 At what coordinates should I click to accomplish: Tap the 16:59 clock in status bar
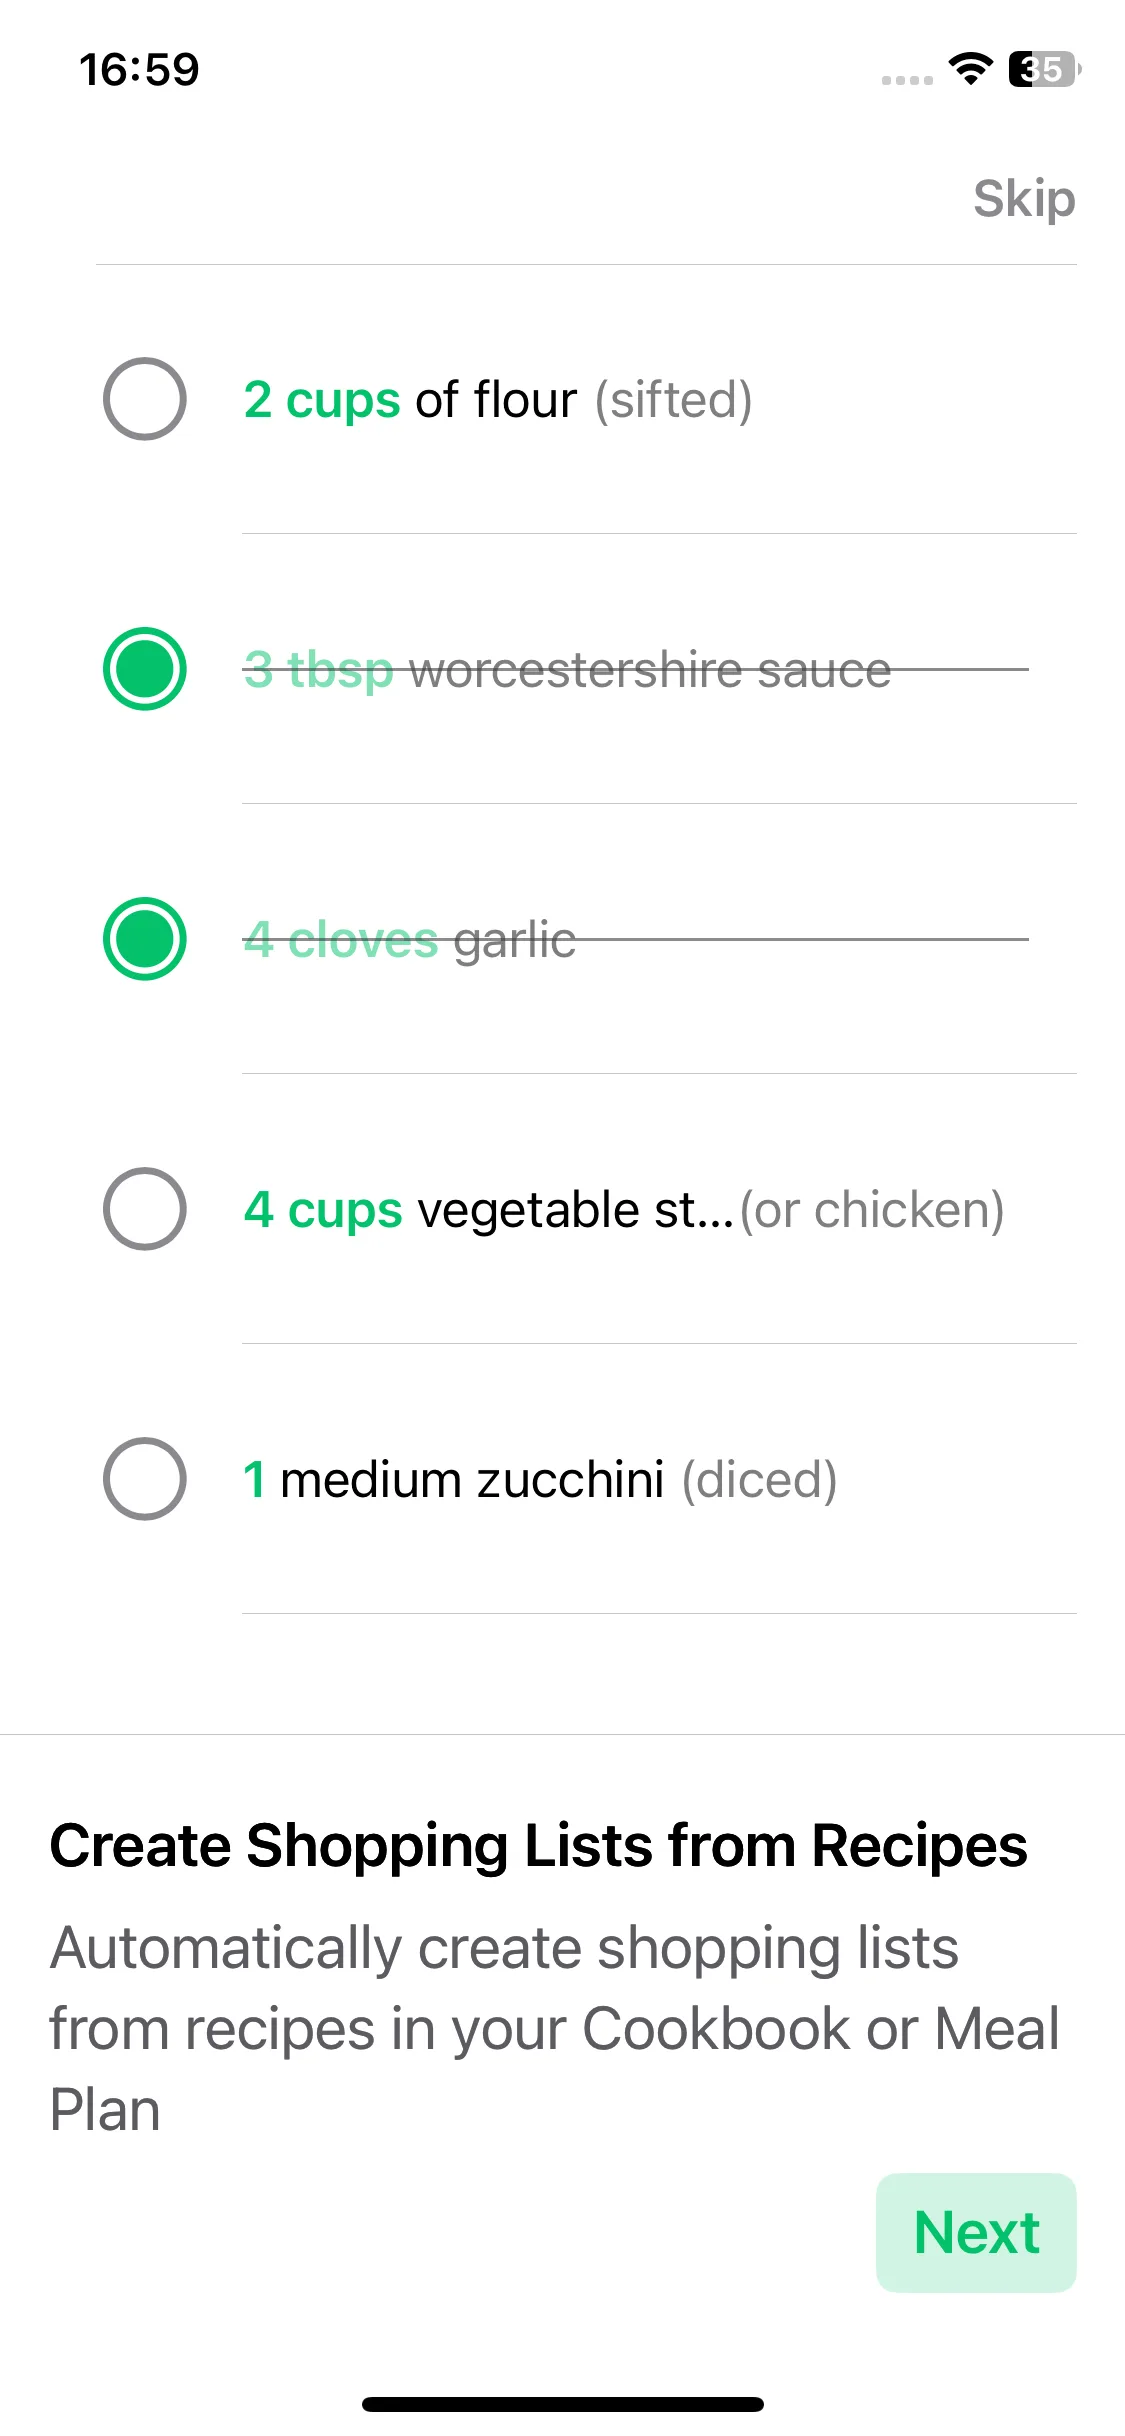point(139,70)
